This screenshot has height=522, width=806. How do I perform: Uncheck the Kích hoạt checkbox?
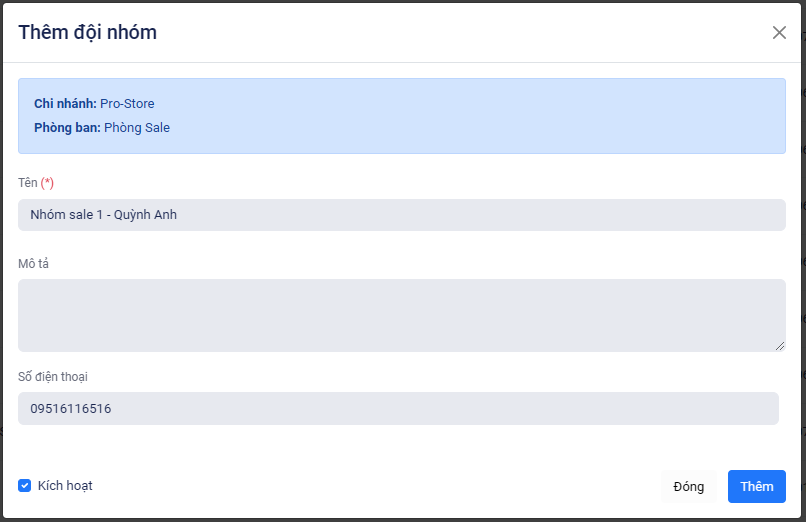point(25,486)
